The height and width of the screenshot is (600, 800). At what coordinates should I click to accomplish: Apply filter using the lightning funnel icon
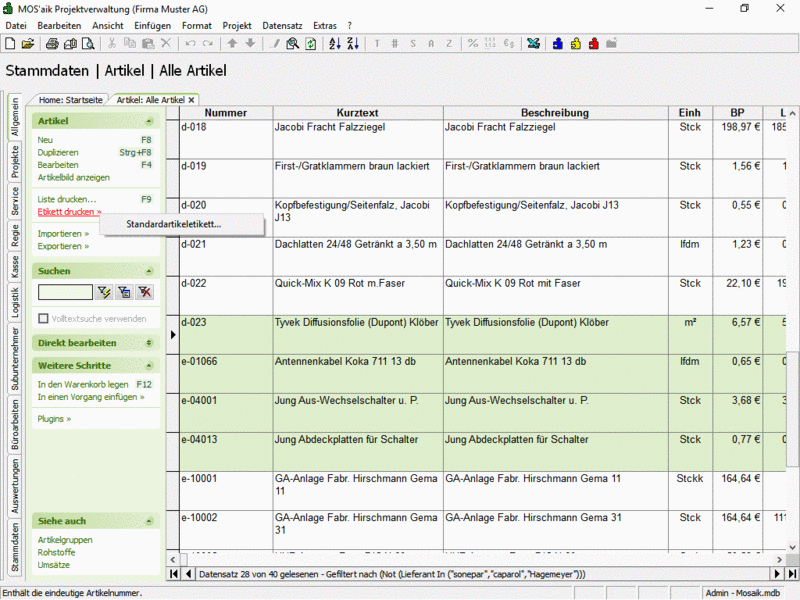pyautogui.click(x=105, y=292)
